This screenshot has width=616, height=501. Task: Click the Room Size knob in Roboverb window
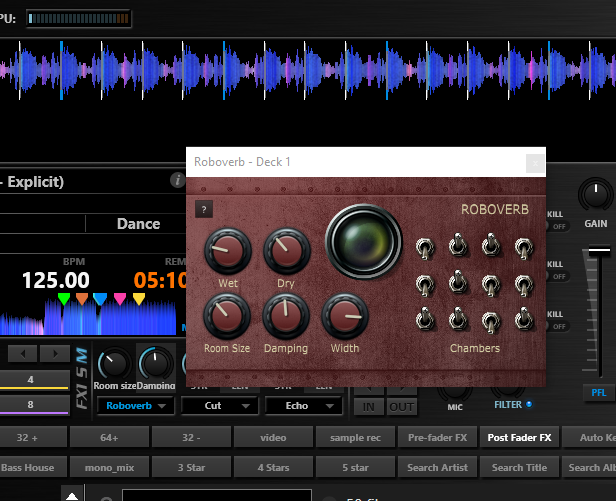click(227, 316)
